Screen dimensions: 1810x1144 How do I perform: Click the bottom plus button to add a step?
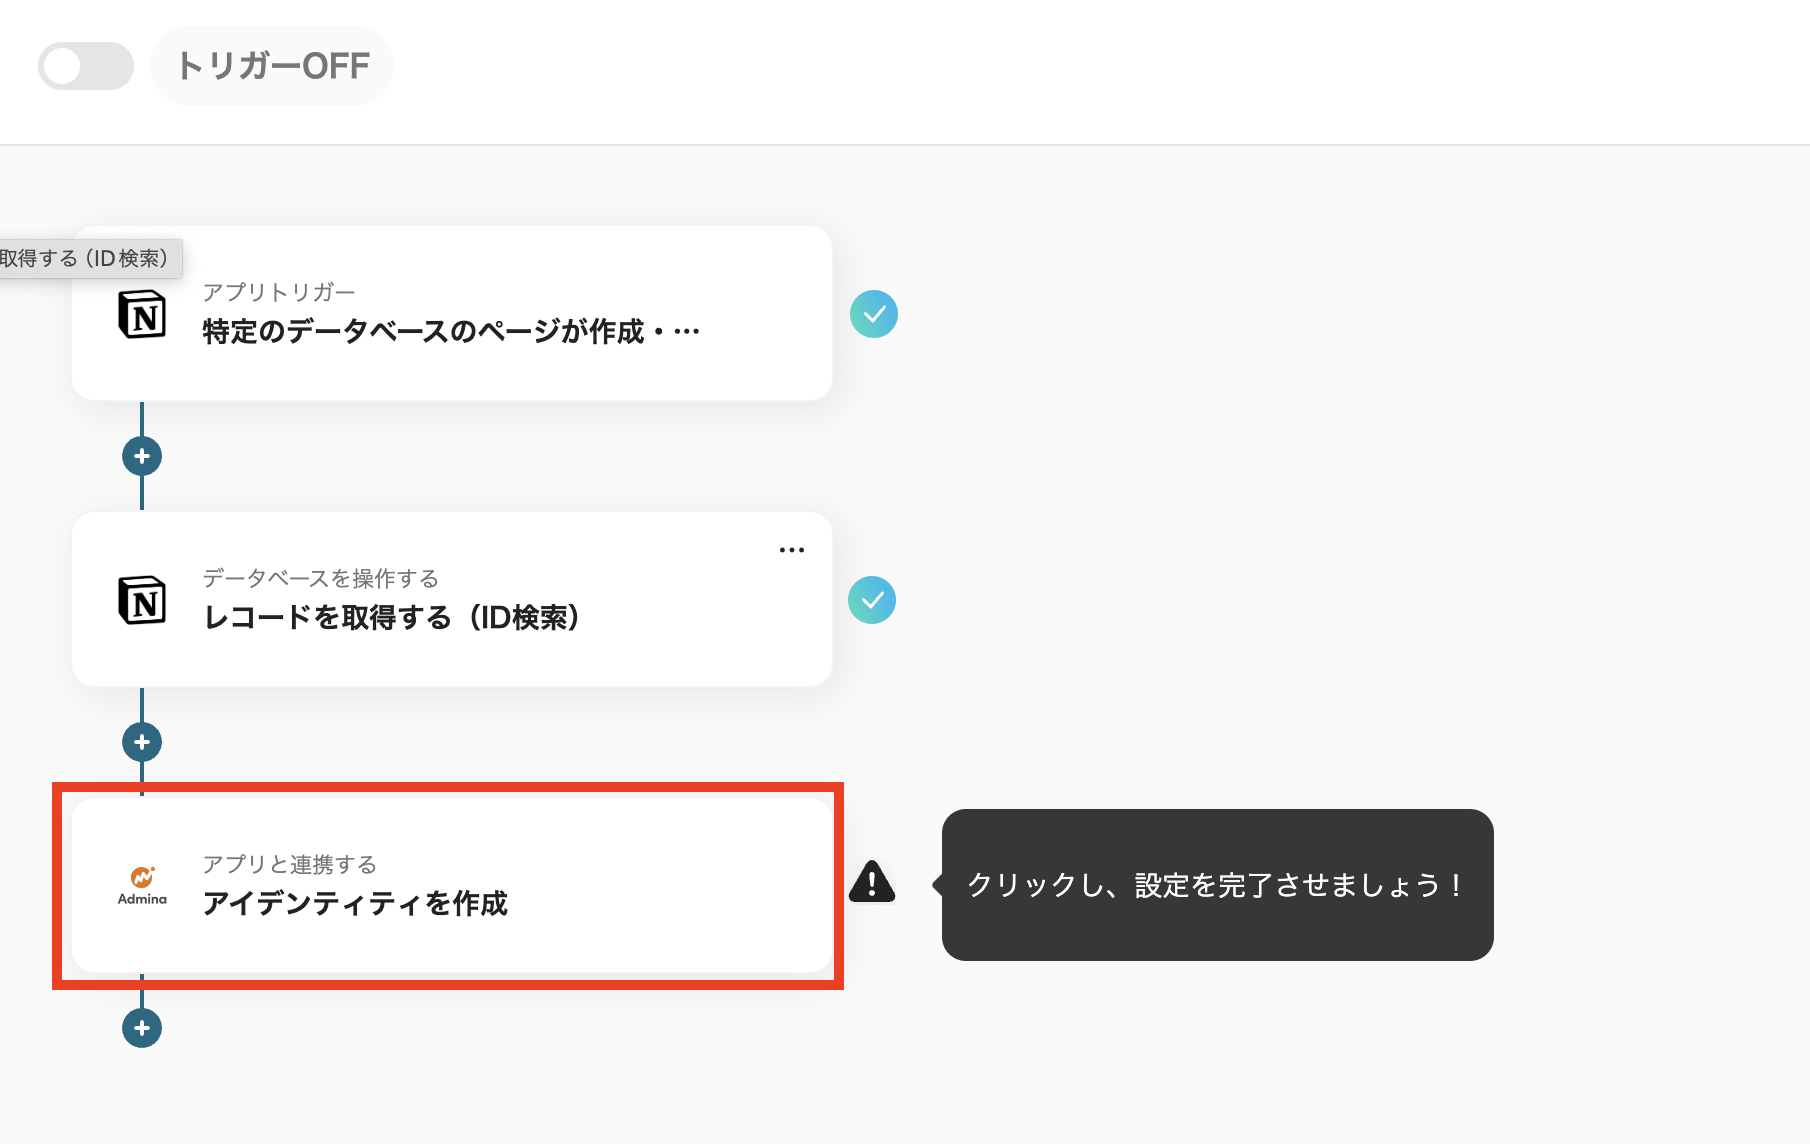tap(143, 1027)
